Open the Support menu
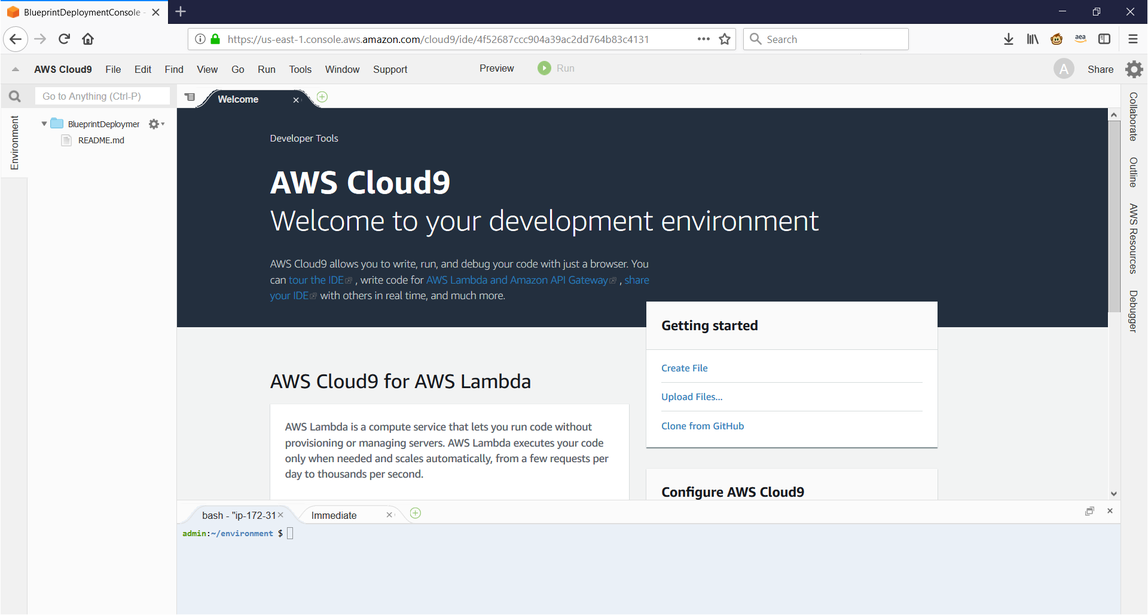 [390, 70]
